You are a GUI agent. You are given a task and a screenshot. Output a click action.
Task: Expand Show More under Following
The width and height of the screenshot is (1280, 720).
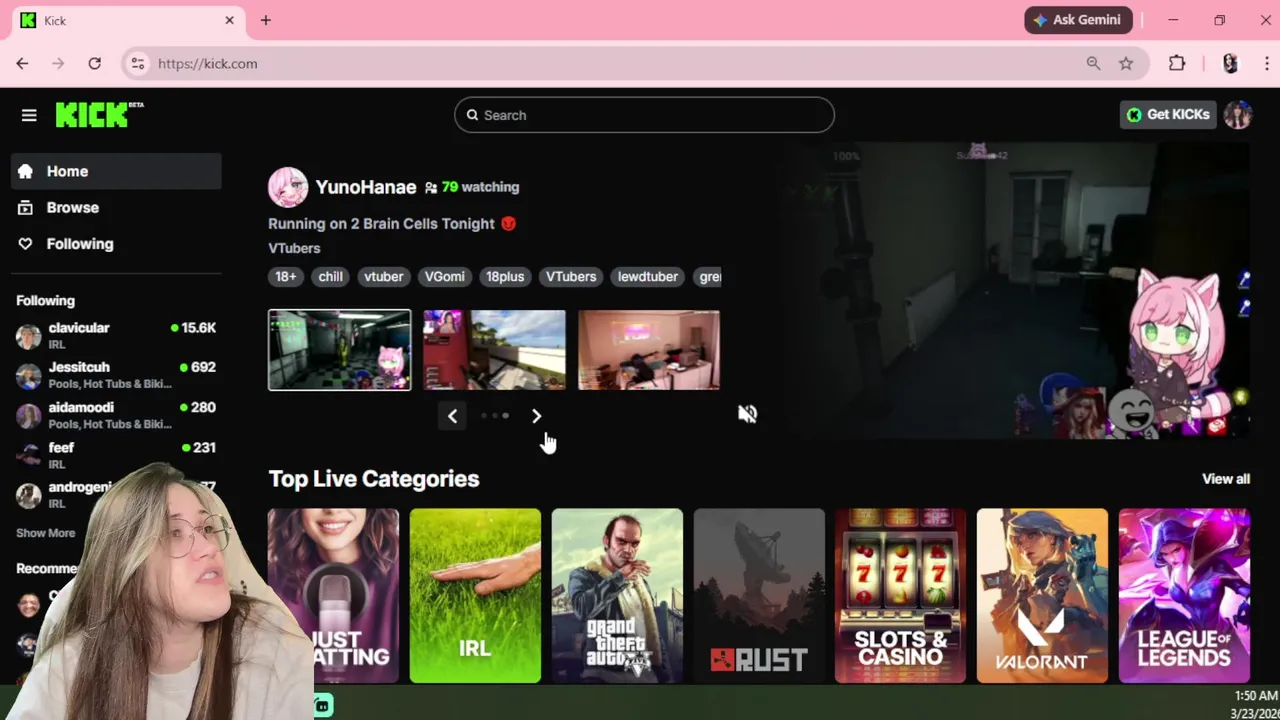[x=45, y=533]
